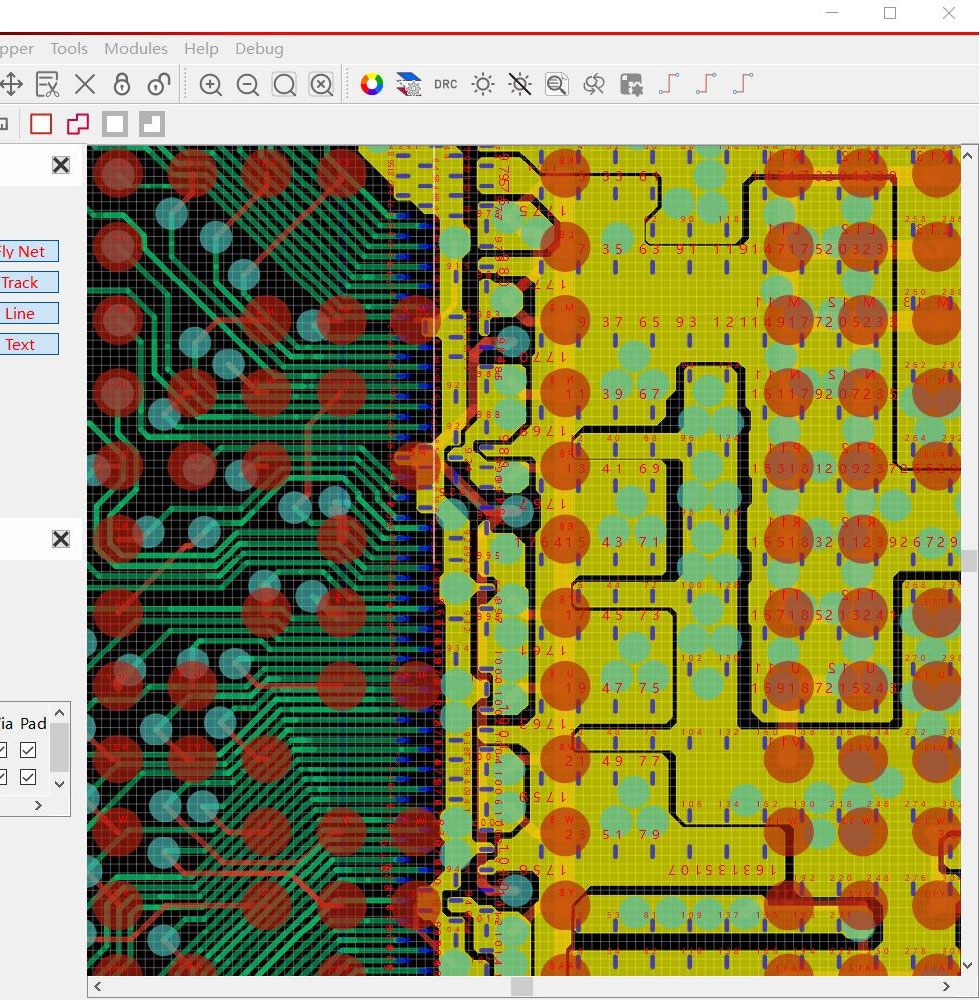Click the document search magnifier icon
The height and width of the screenshot is (1000, 980).
point(557,84)
